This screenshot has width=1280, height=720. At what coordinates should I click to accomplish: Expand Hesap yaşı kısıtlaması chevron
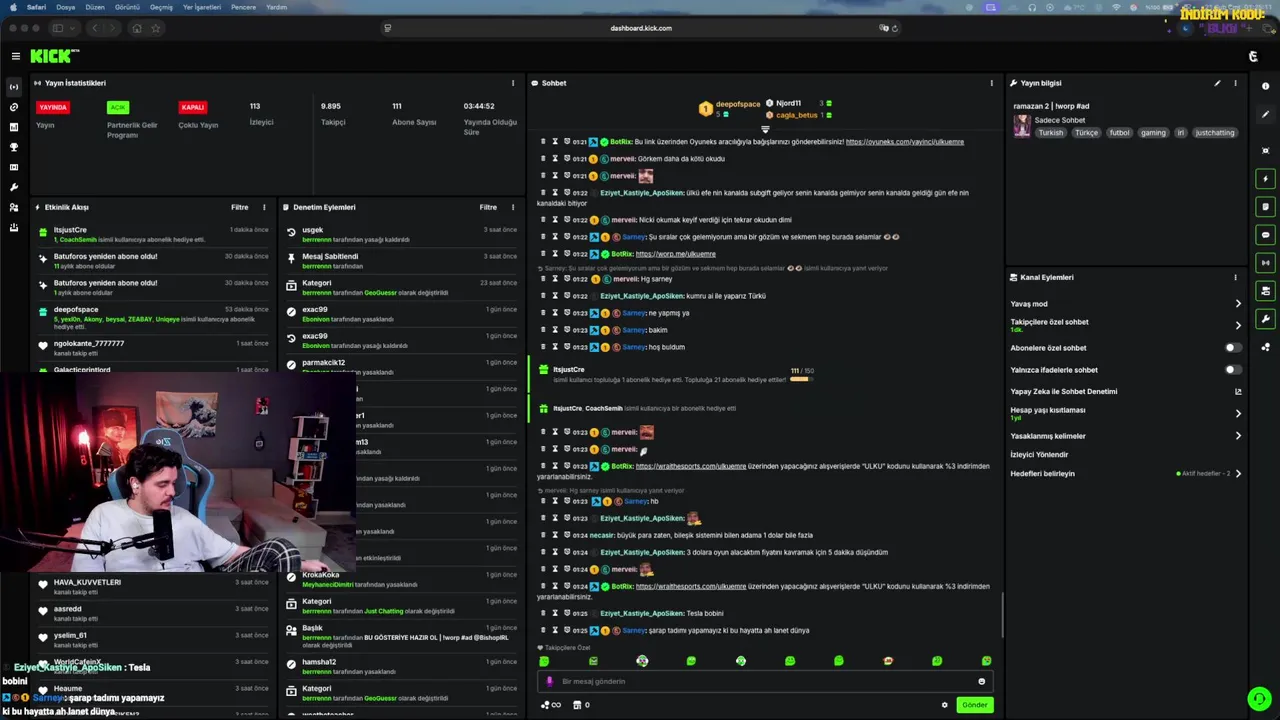[1238, 413]
